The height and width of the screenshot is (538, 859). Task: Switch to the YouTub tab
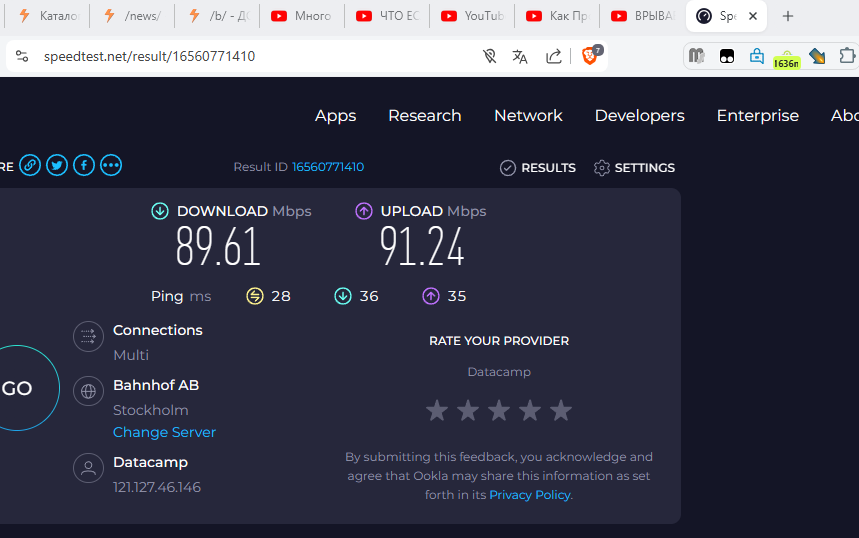click(x=472, y=16)
